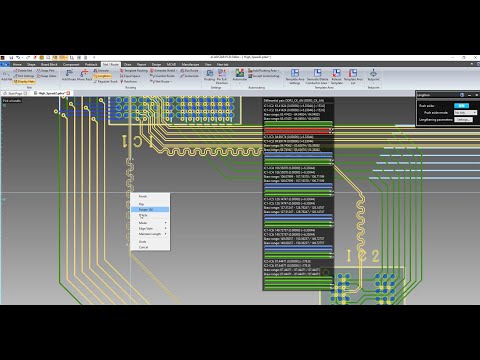
Task: Choose the highlighted Rotate 90 menu entry
Action: click(x=150, y=210)
